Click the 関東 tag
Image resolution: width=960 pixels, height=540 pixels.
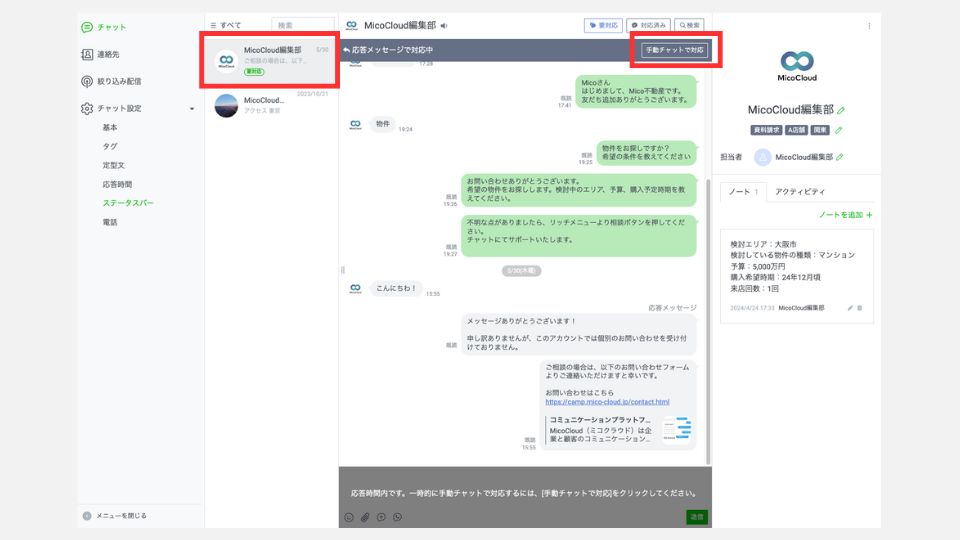tap(820, 130)
